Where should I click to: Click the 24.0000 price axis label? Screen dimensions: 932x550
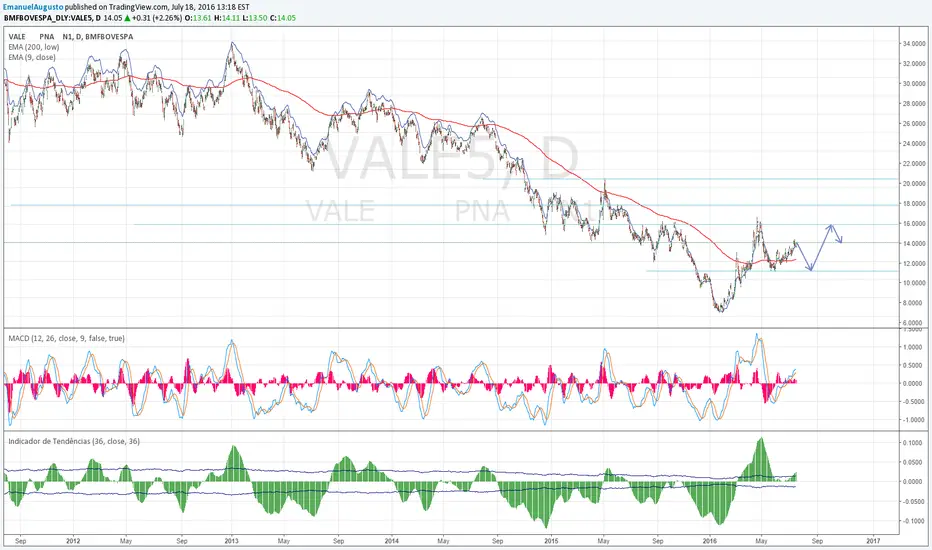point(914,143)
